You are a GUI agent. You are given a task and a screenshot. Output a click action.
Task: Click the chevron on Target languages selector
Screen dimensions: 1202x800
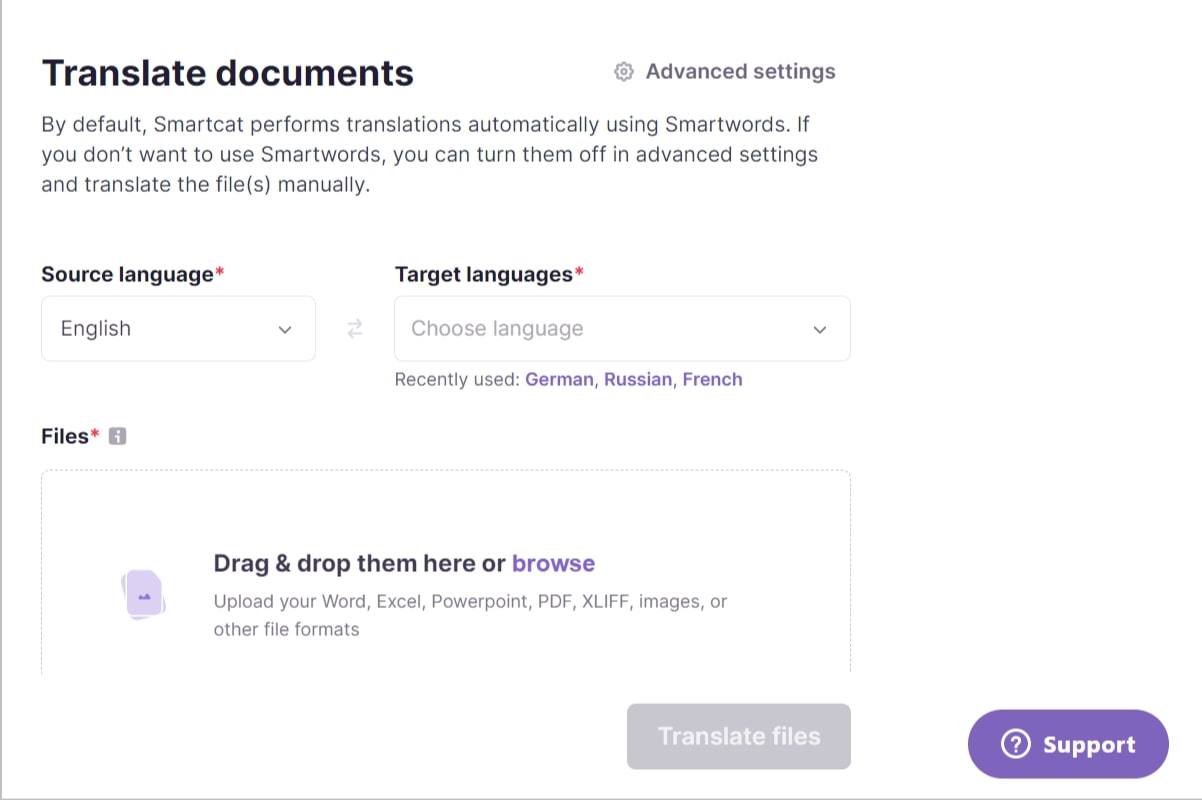coord(820,328)
